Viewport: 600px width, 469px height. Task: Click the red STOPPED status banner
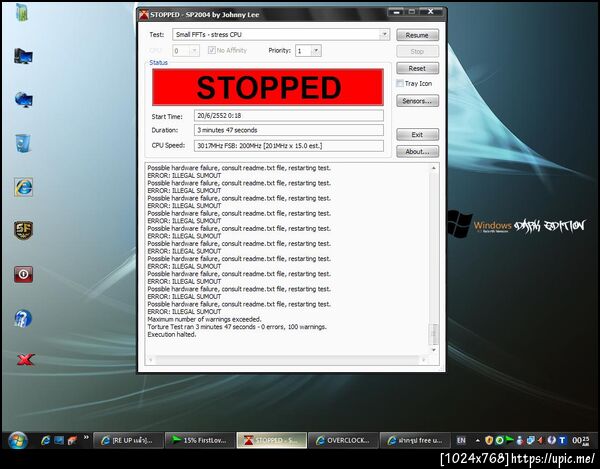pos(268,87)
